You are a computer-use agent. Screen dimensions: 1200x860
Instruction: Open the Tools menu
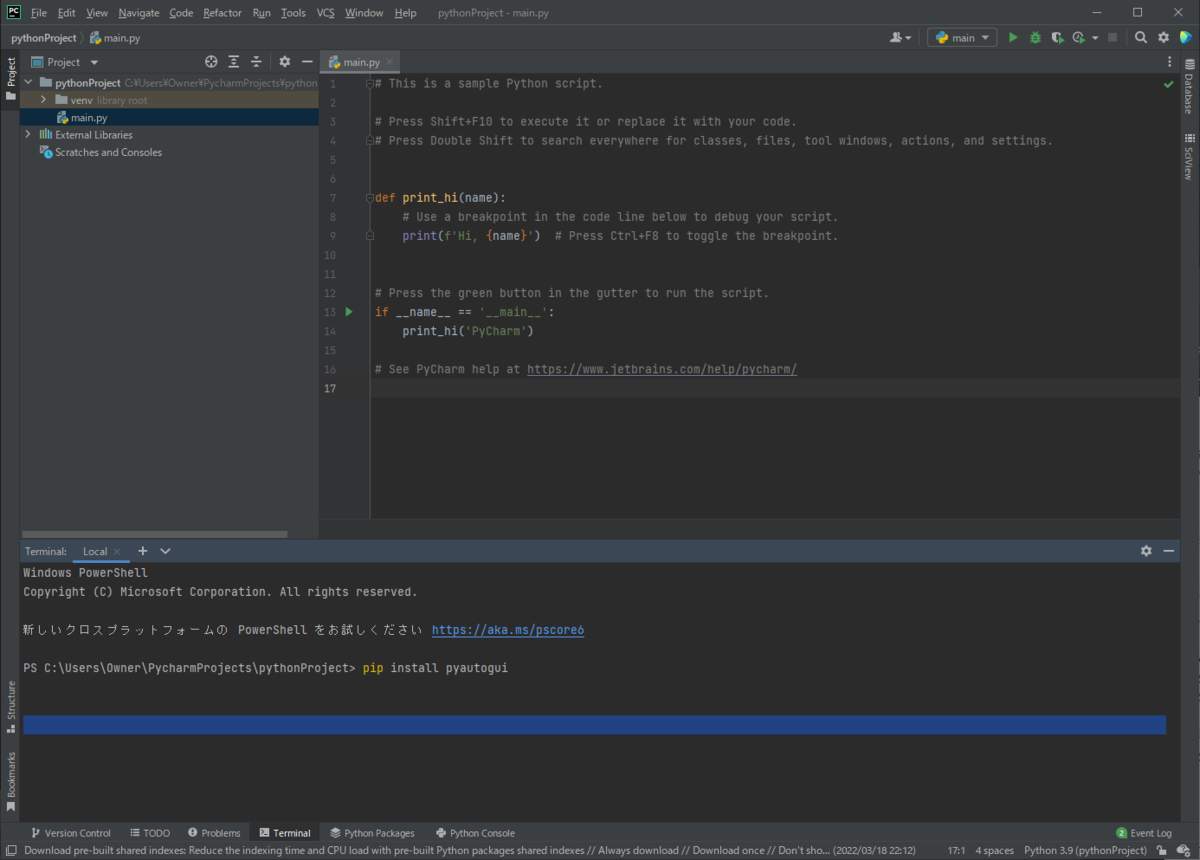pos(293,13)
